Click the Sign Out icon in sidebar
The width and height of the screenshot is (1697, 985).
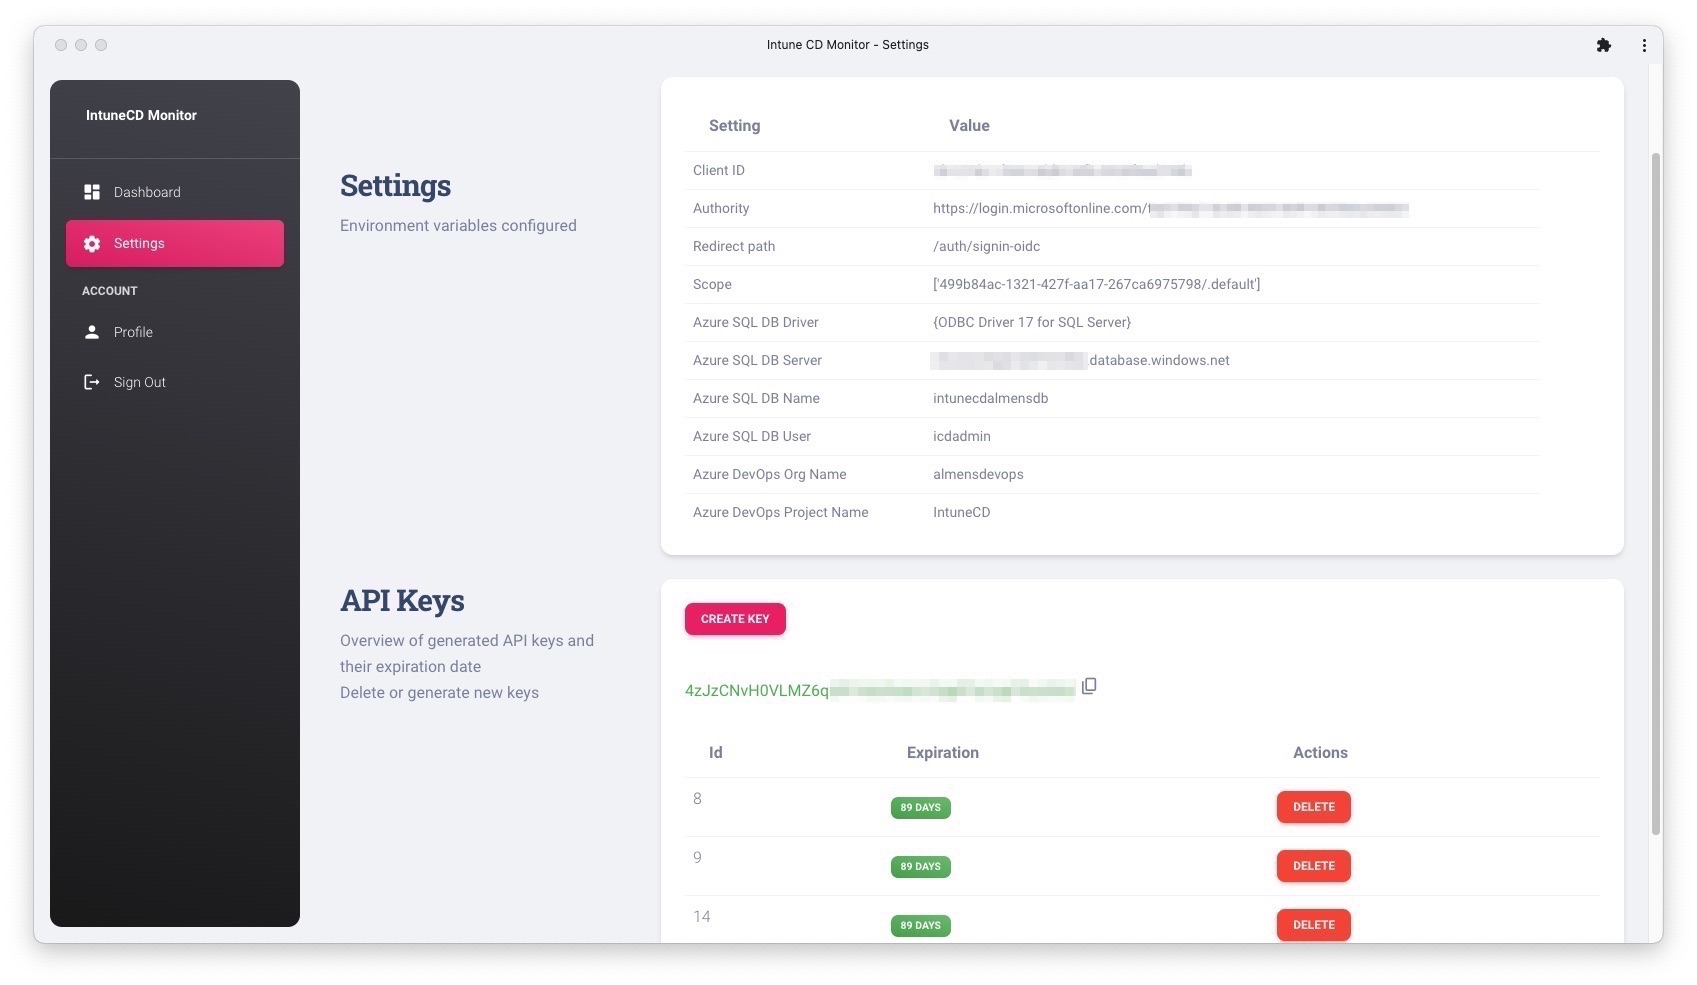click(x=92, y=381)
